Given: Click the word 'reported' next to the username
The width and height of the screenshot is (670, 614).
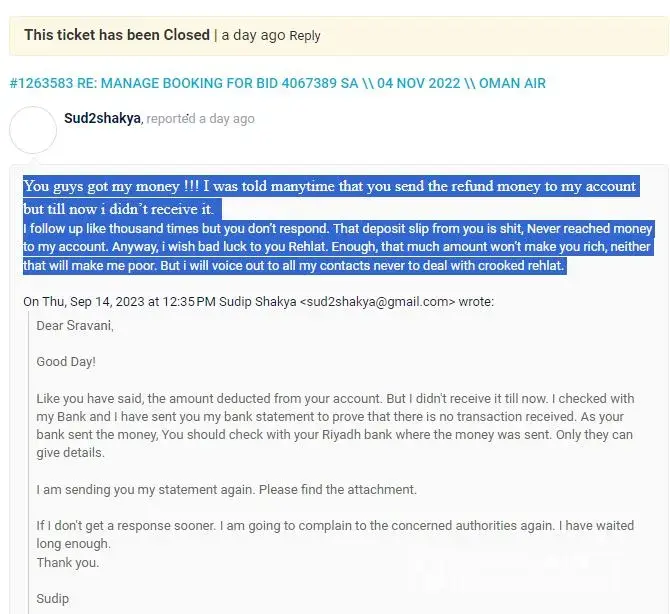Looking at the screenshot, I should [171, 119].
